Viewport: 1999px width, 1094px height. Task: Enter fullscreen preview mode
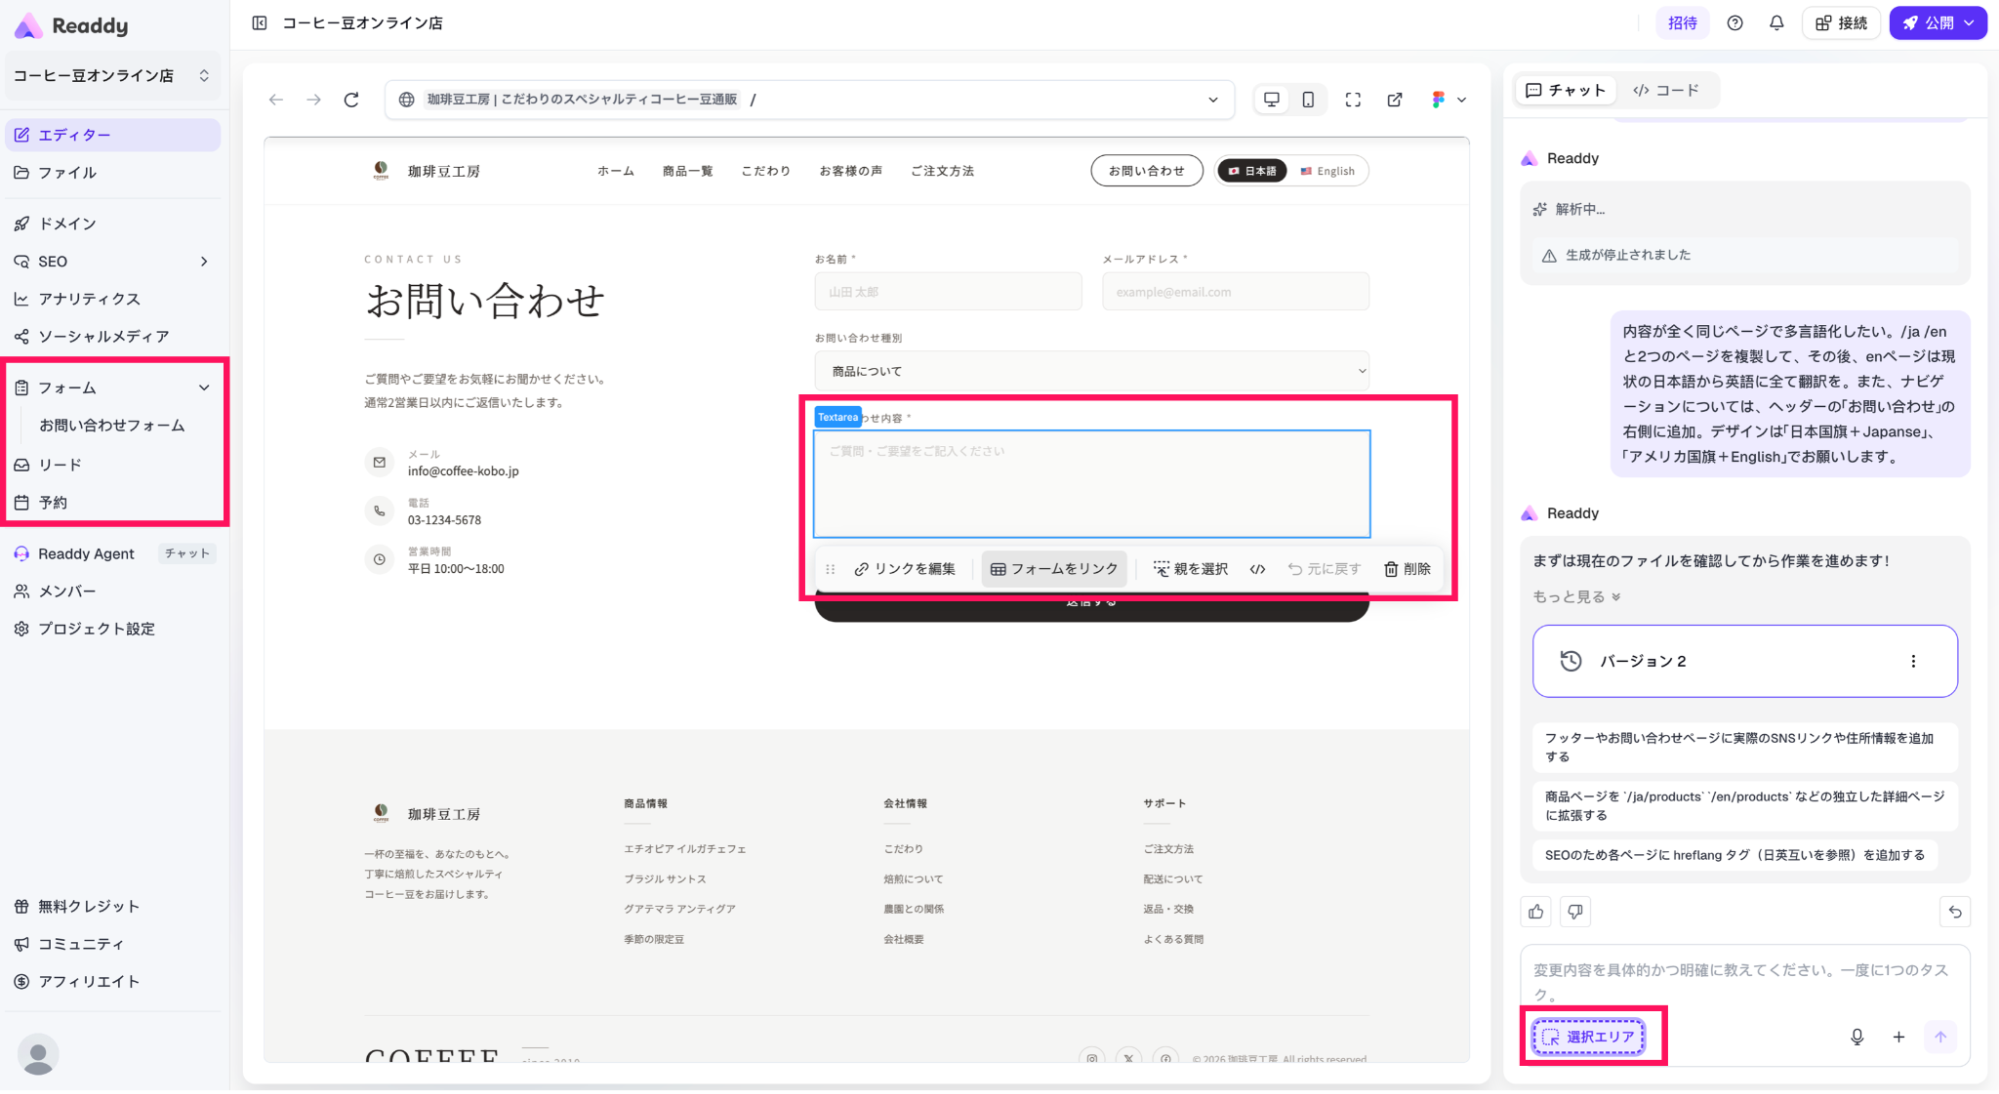click(1353, 99)
